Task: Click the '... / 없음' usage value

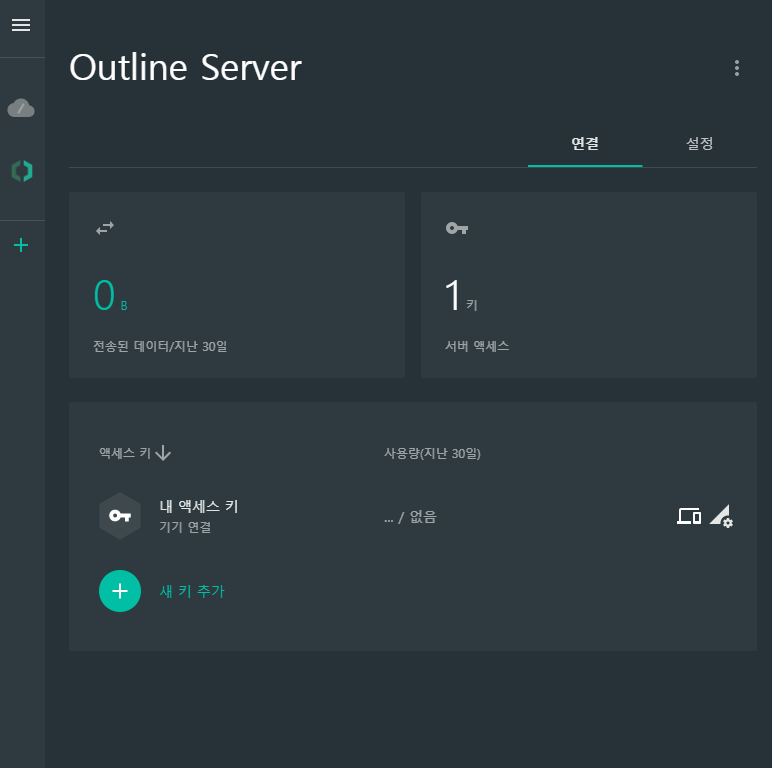Action: [x=410, y=517]
